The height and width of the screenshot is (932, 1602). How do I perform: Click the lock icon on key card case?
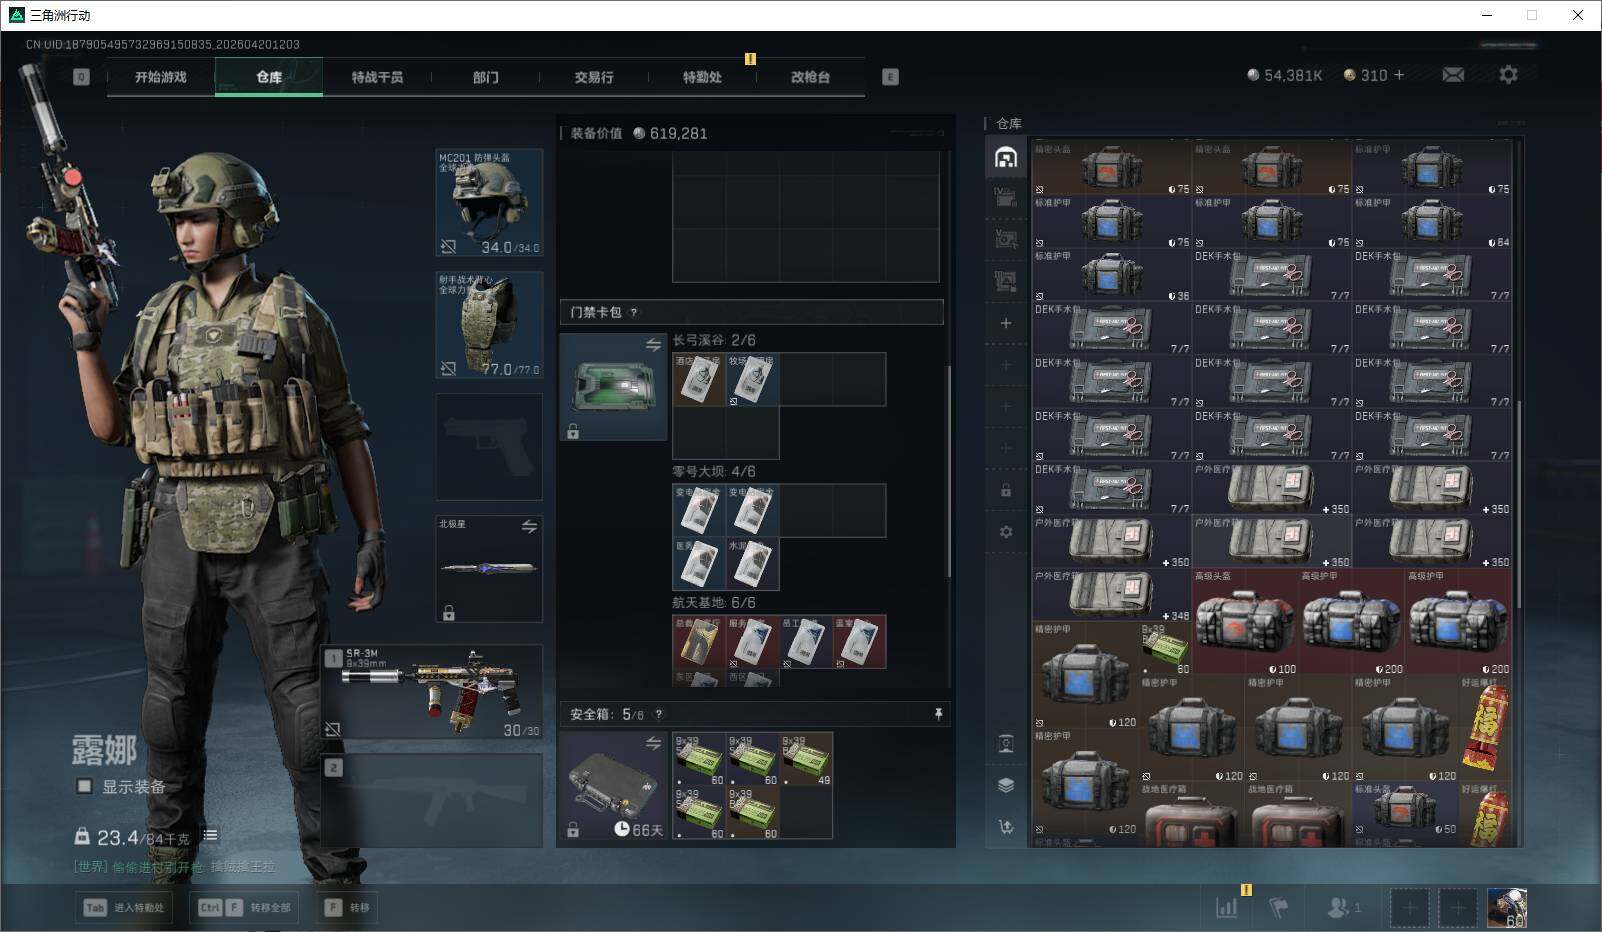click(x=573, y=431)
